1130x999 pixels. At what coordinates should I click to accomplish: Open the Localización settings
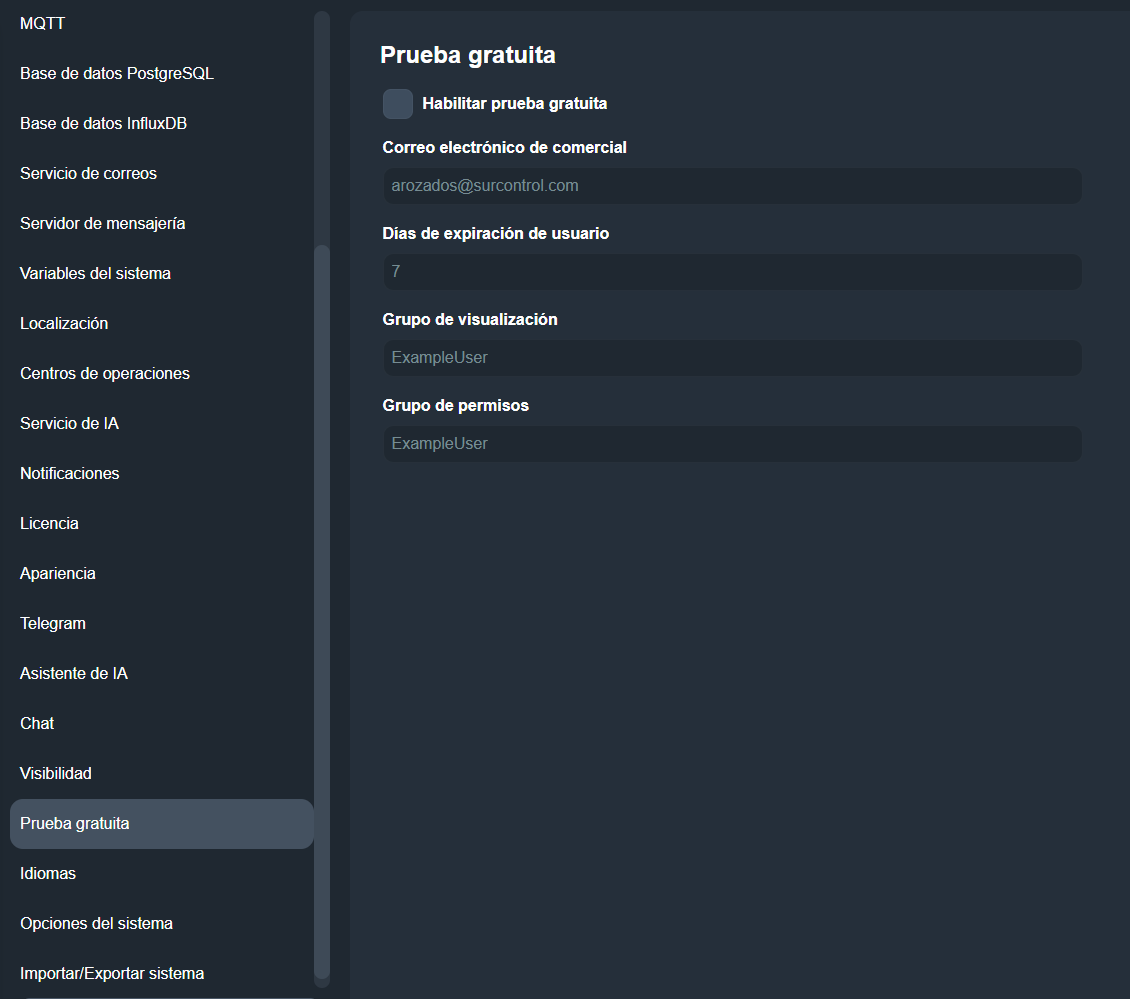click(64, 323)
